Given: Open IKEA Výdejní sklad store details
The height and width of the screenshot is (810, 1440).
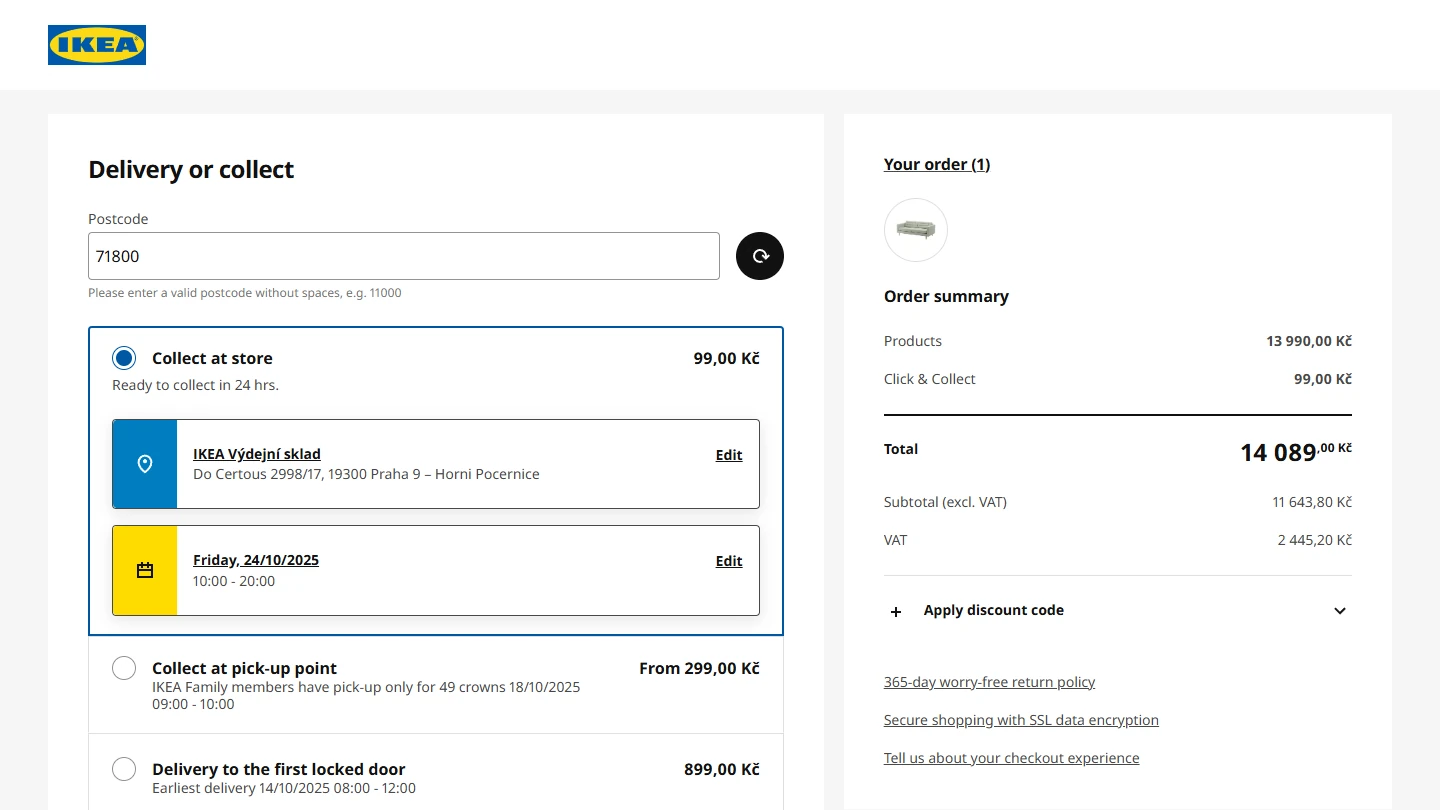Looking at the screenshot, I should (x=256, y=454).
